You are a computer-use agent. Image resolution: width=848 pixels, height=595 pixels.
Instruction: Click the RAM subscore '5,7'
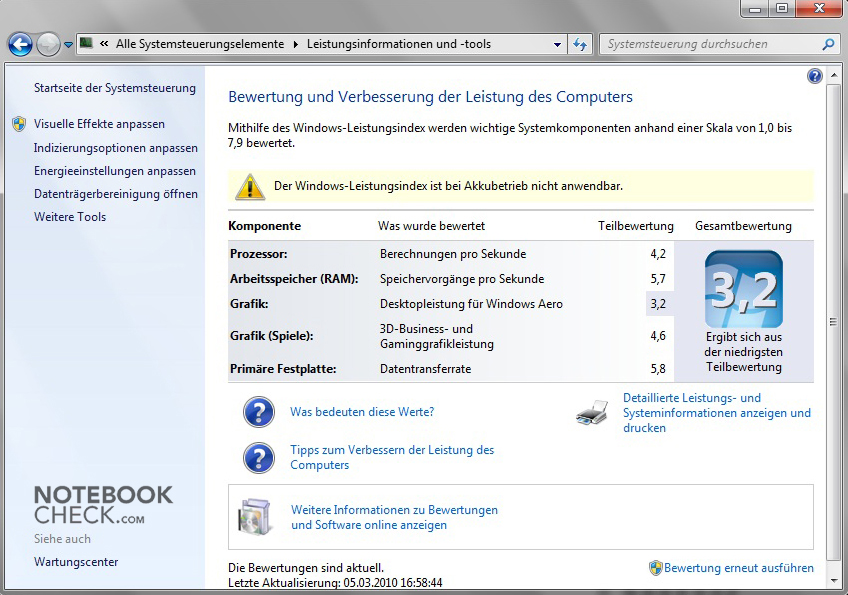[x=658, y=279]
